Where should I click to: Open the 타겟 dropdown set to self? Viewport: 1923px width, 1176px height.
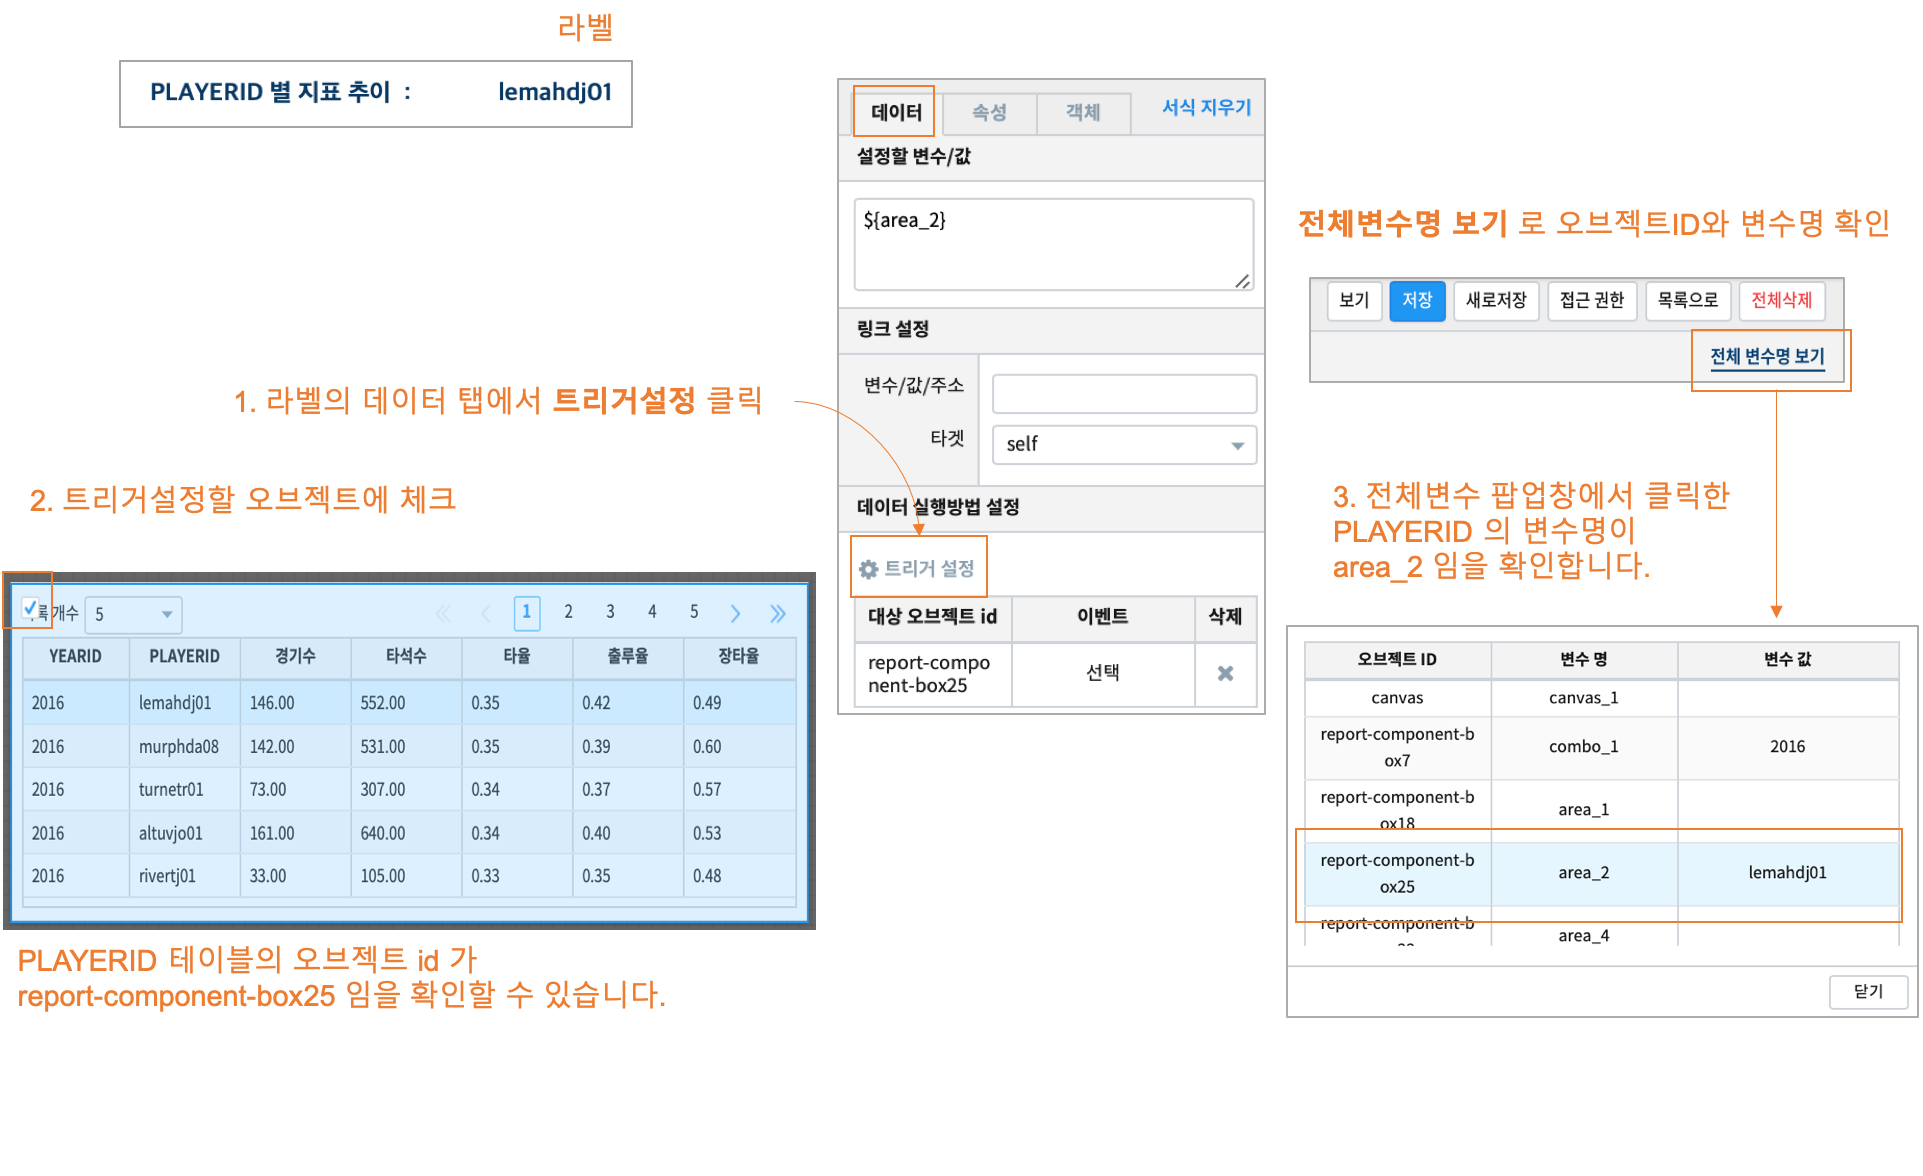point(1124,444)
